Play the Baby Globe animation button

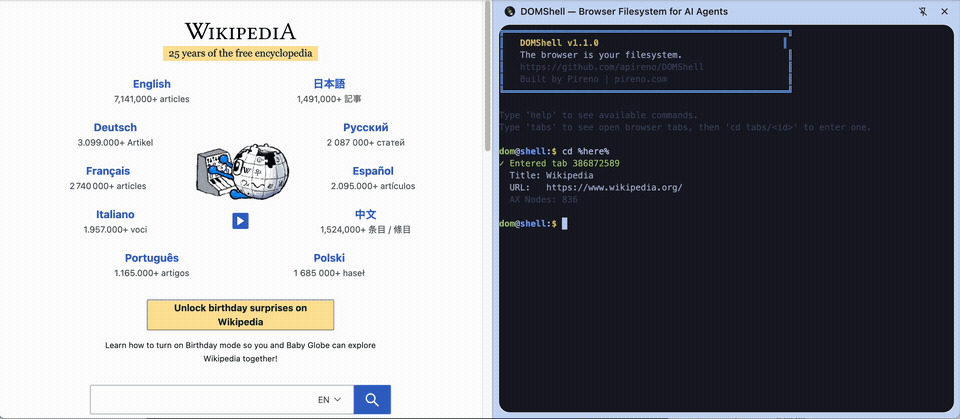pyautogui.click(x=240, y=221)
